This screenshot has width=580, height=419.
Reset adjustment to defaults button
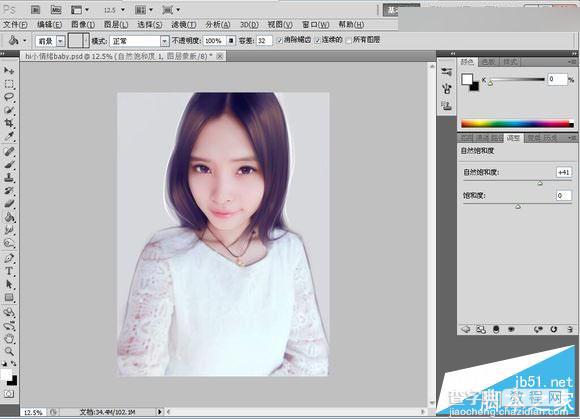coord(553,329)
